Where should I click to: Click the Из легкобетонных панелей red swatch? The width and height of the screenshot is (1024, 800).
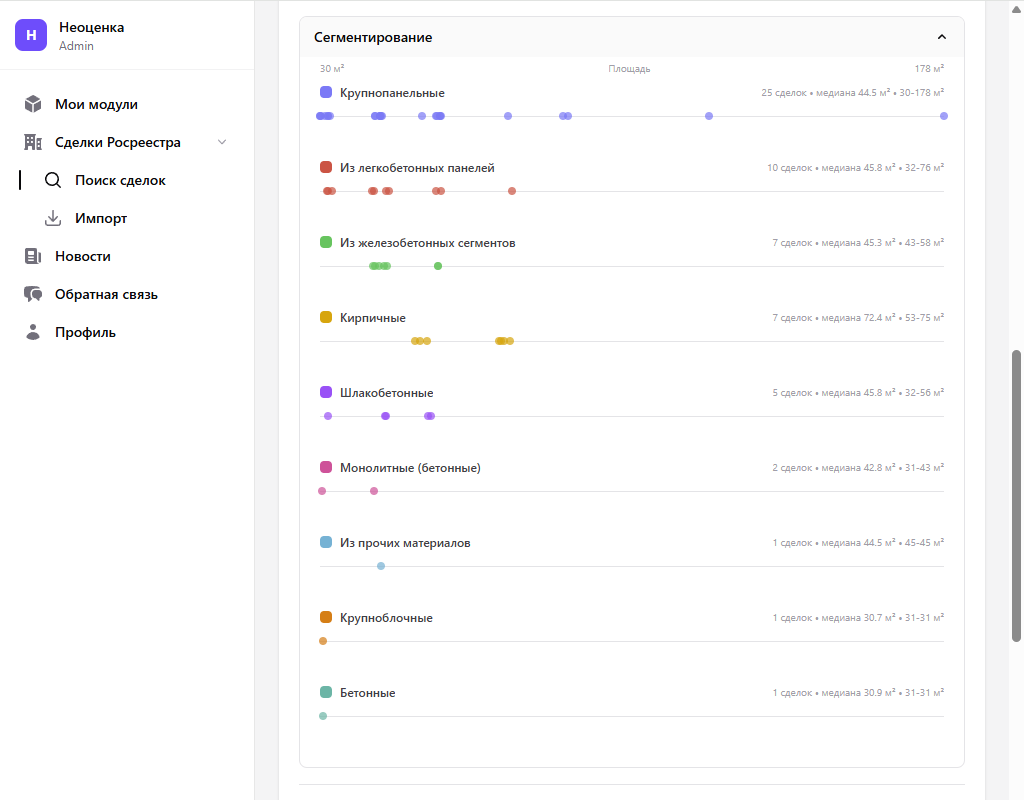click(326, 167)
